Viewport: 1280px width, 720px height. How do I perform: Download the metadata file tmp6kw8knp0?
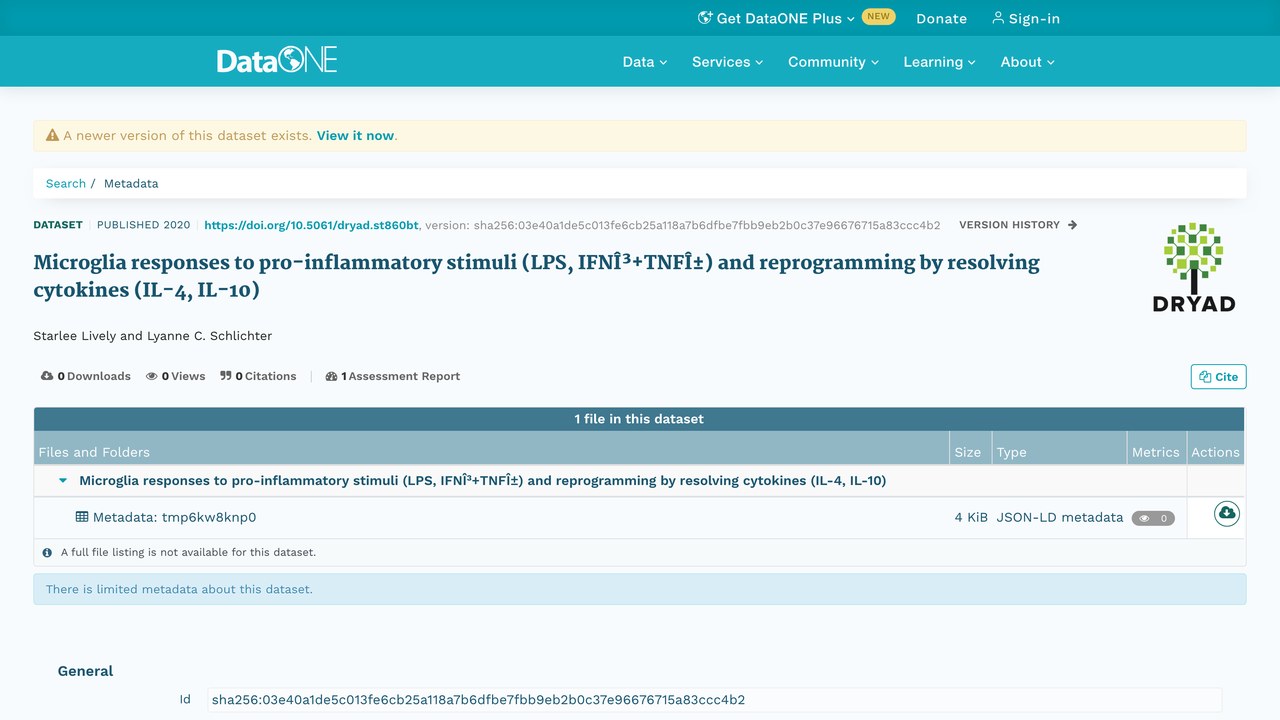tap(1227, 514)
